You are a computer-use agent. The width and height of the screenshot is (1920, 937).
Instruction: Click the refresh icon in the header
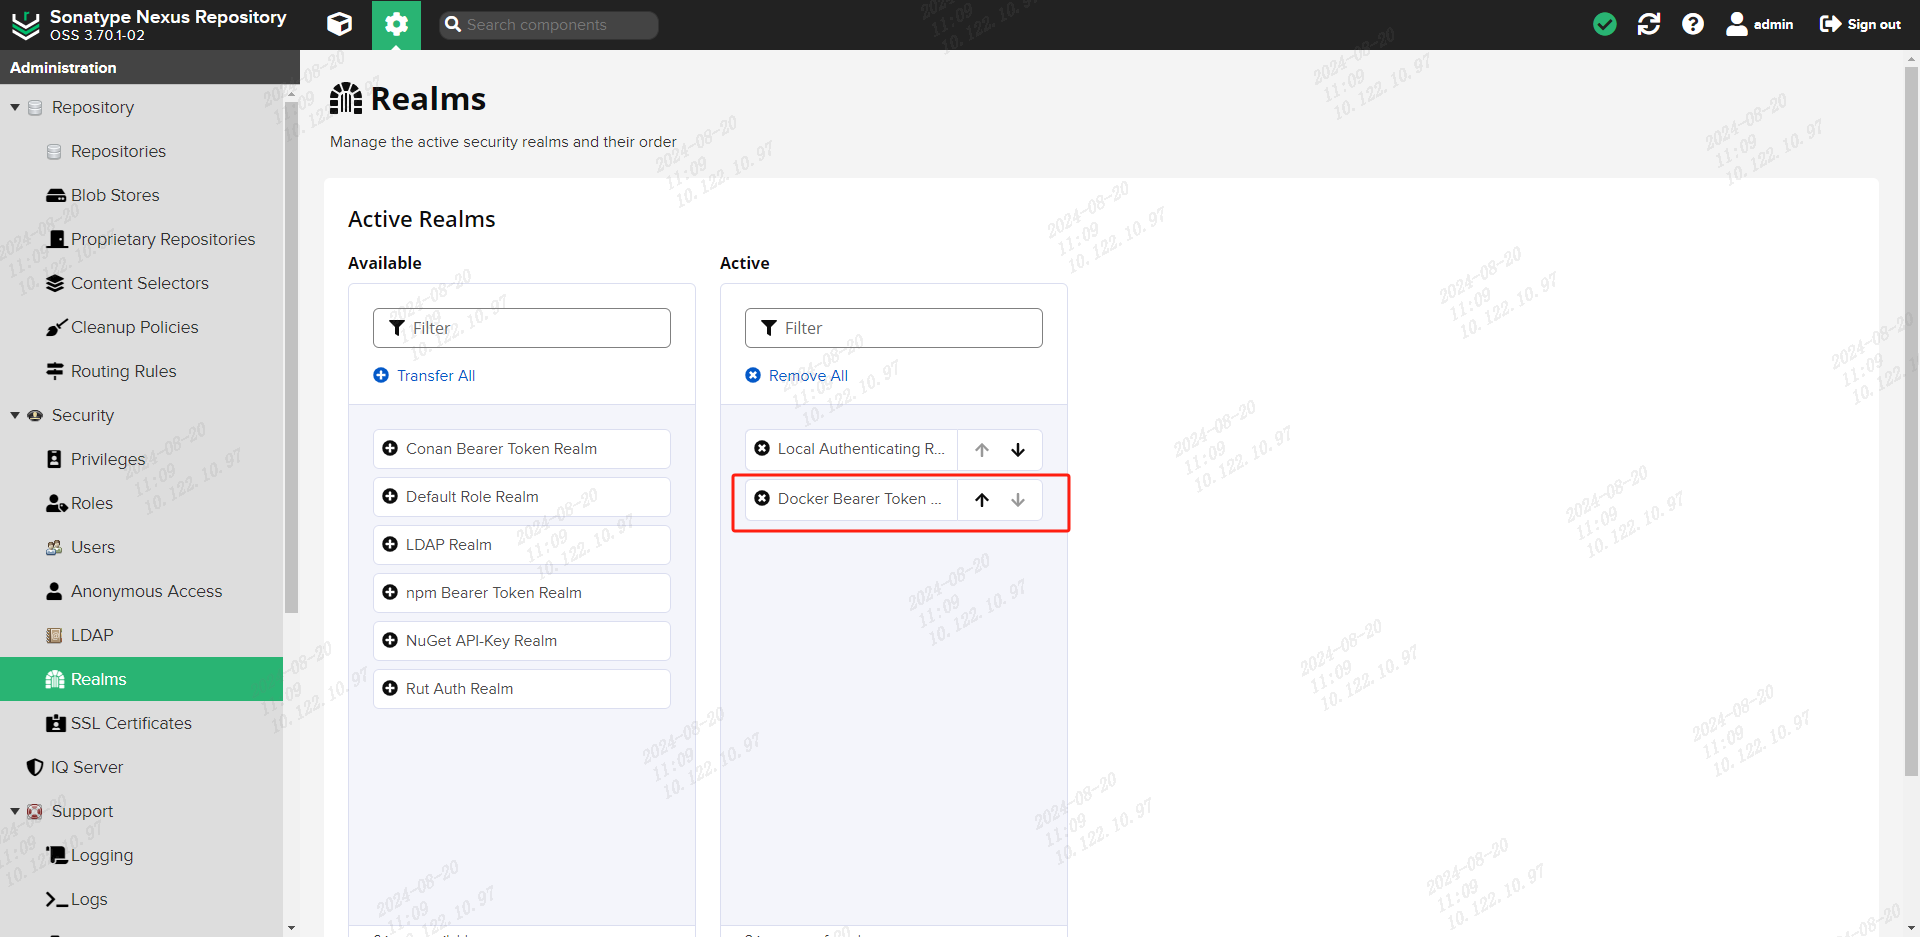tap(1649, 24)
